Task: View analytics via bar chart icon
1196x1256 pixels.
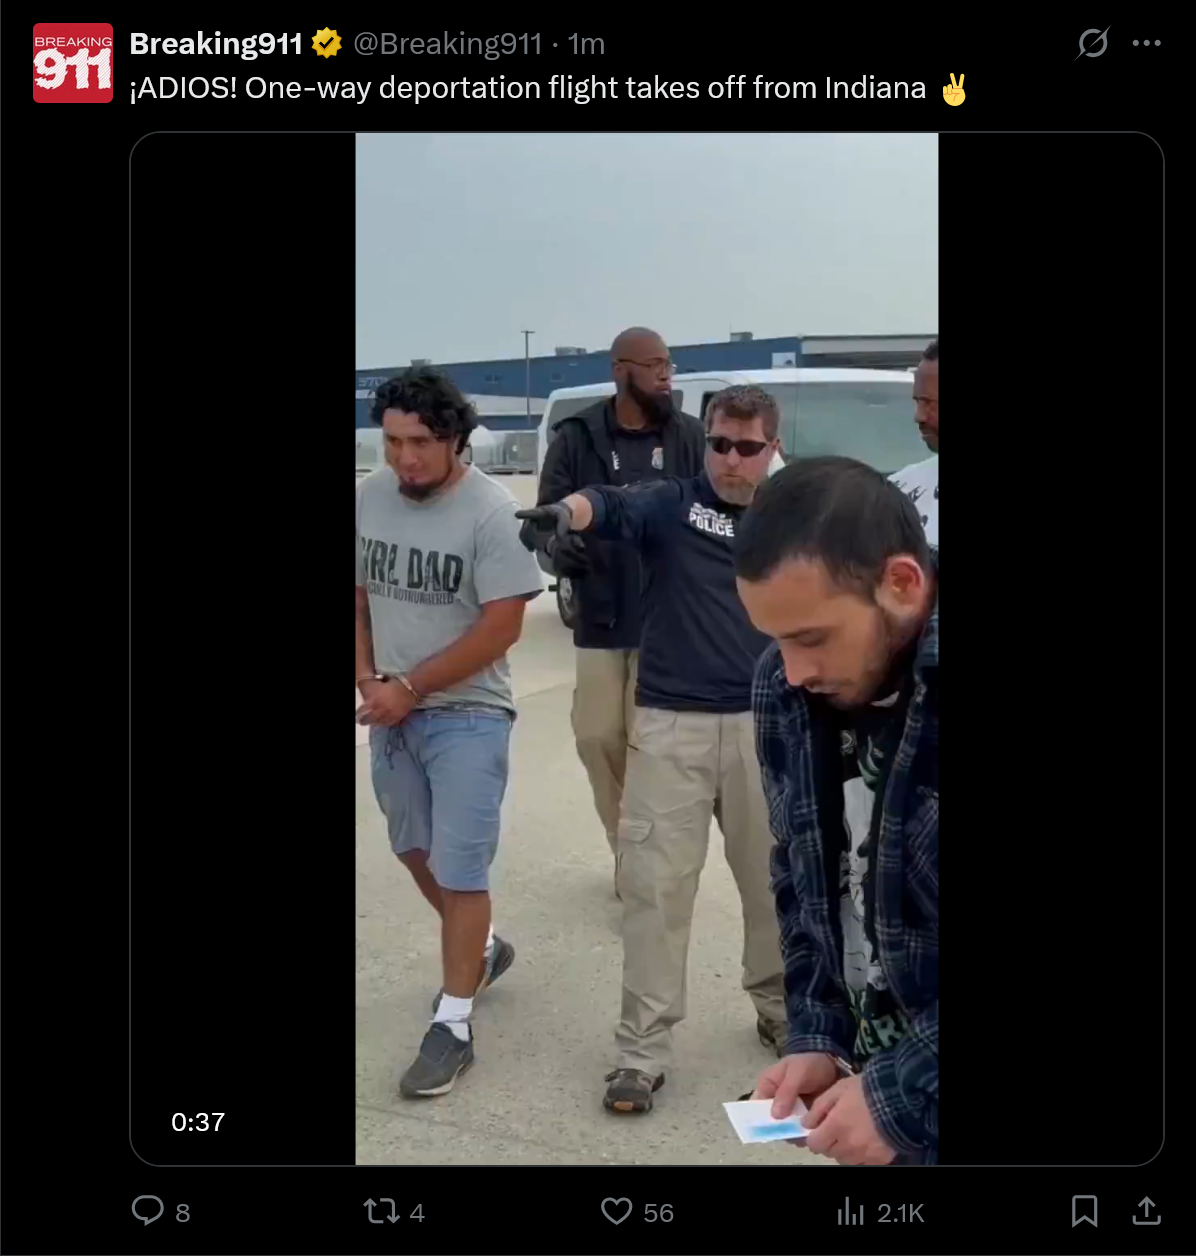Action: (x=850, y=1212)
